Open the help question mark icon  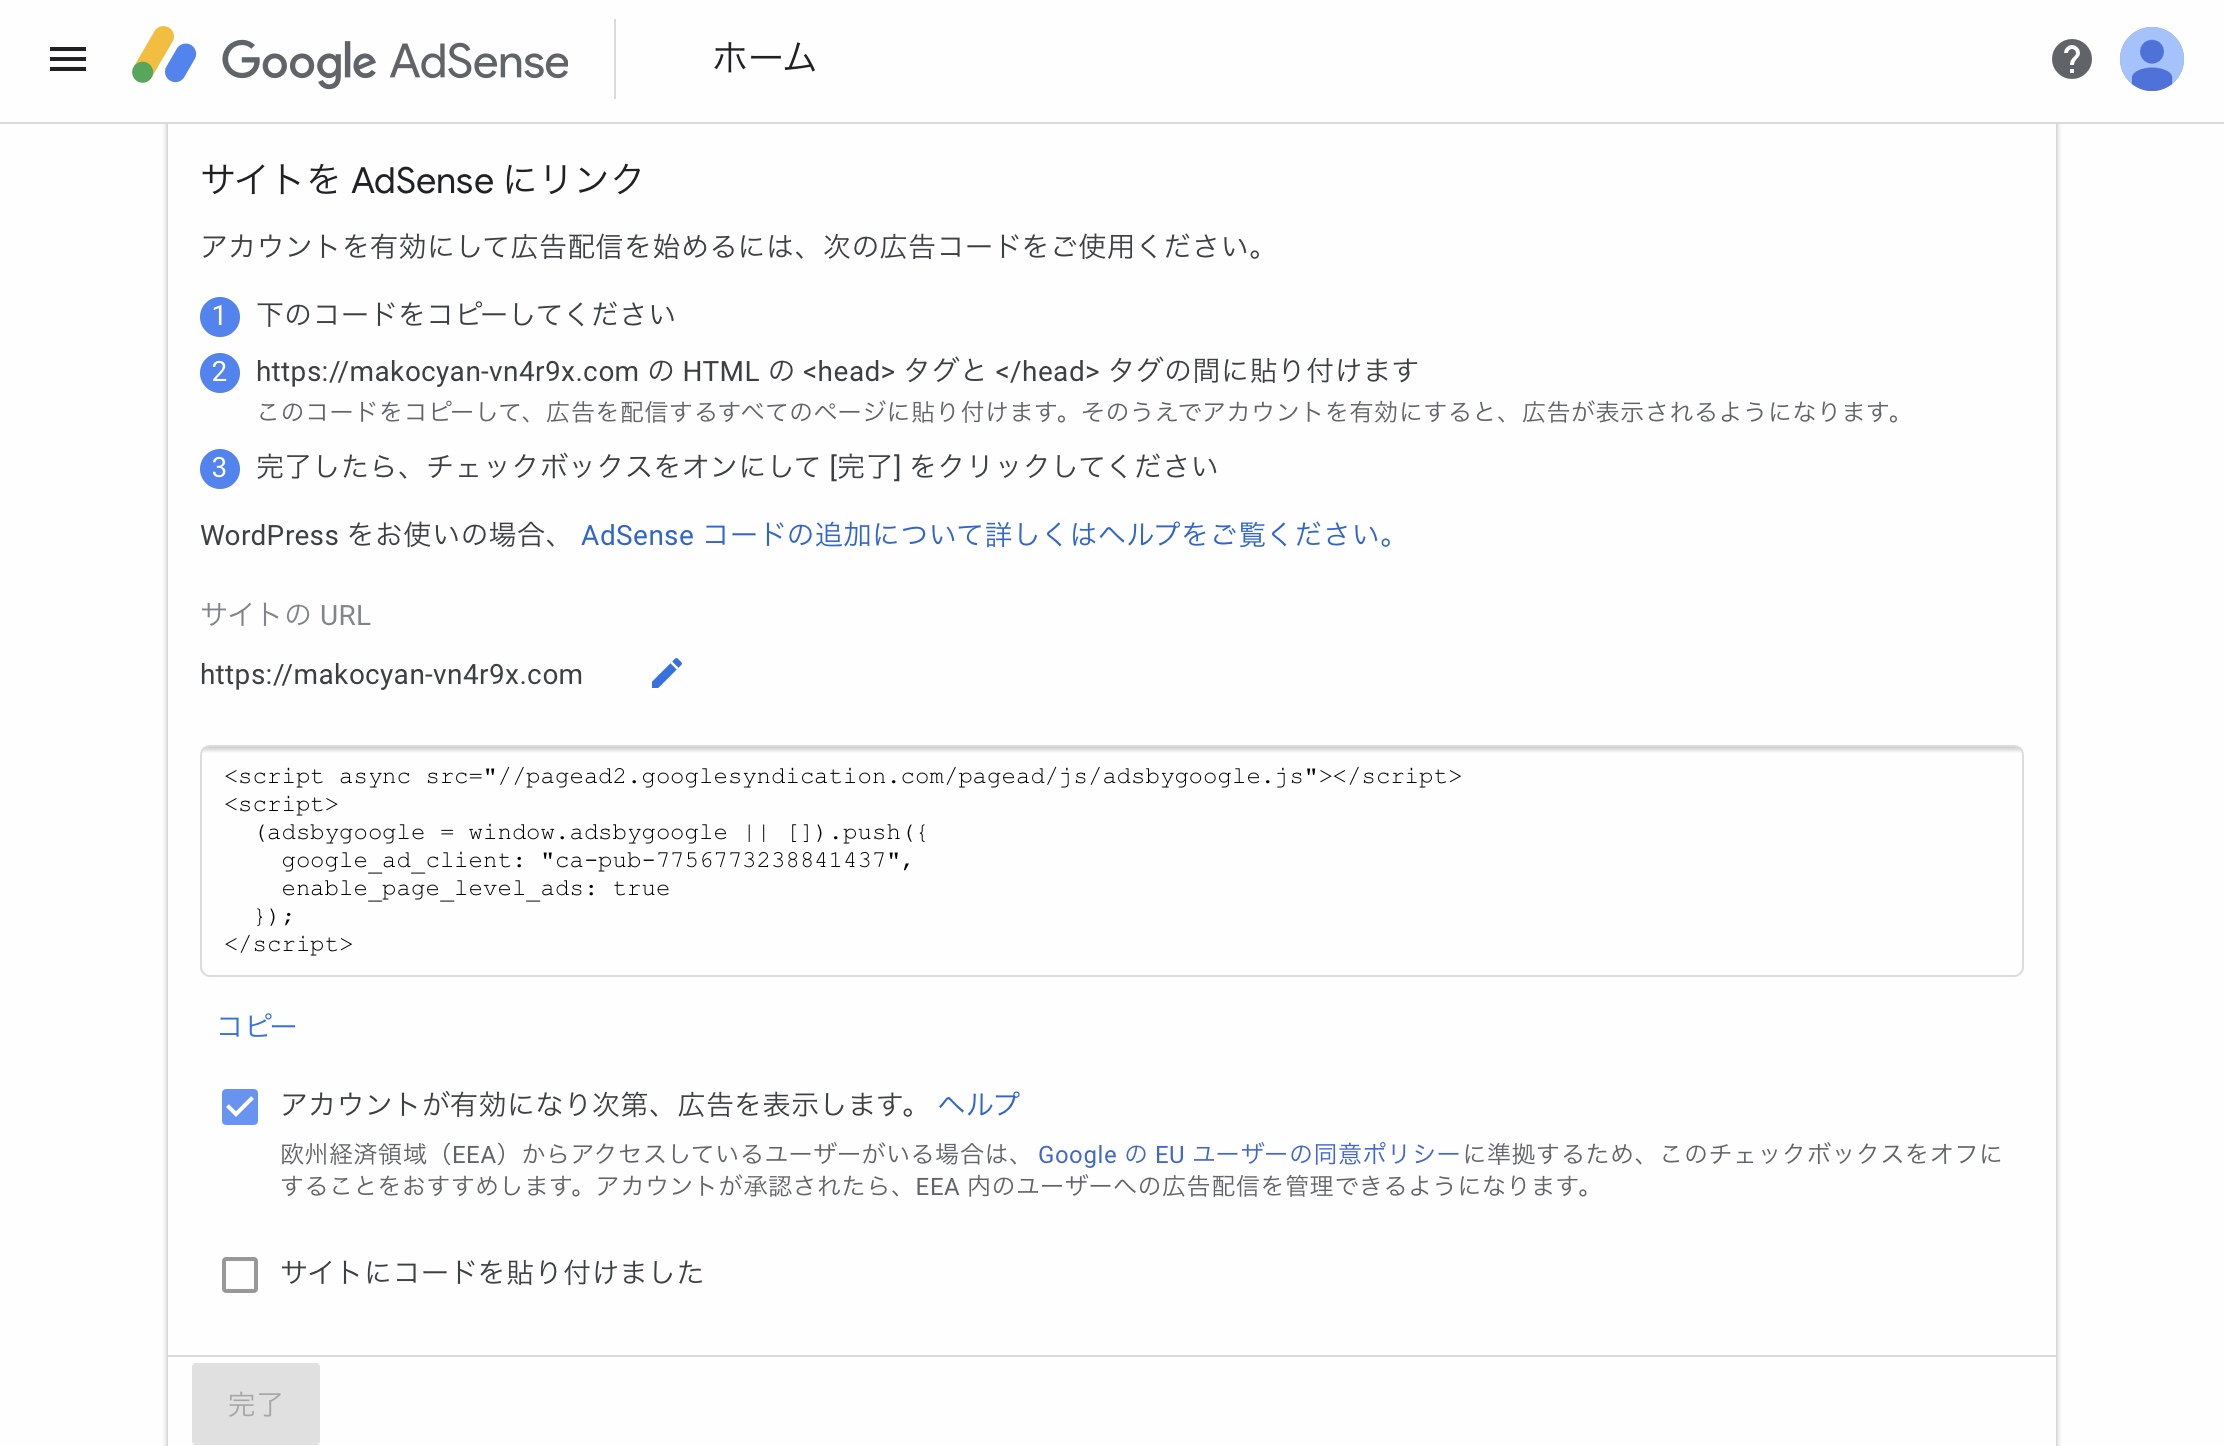2071,59
